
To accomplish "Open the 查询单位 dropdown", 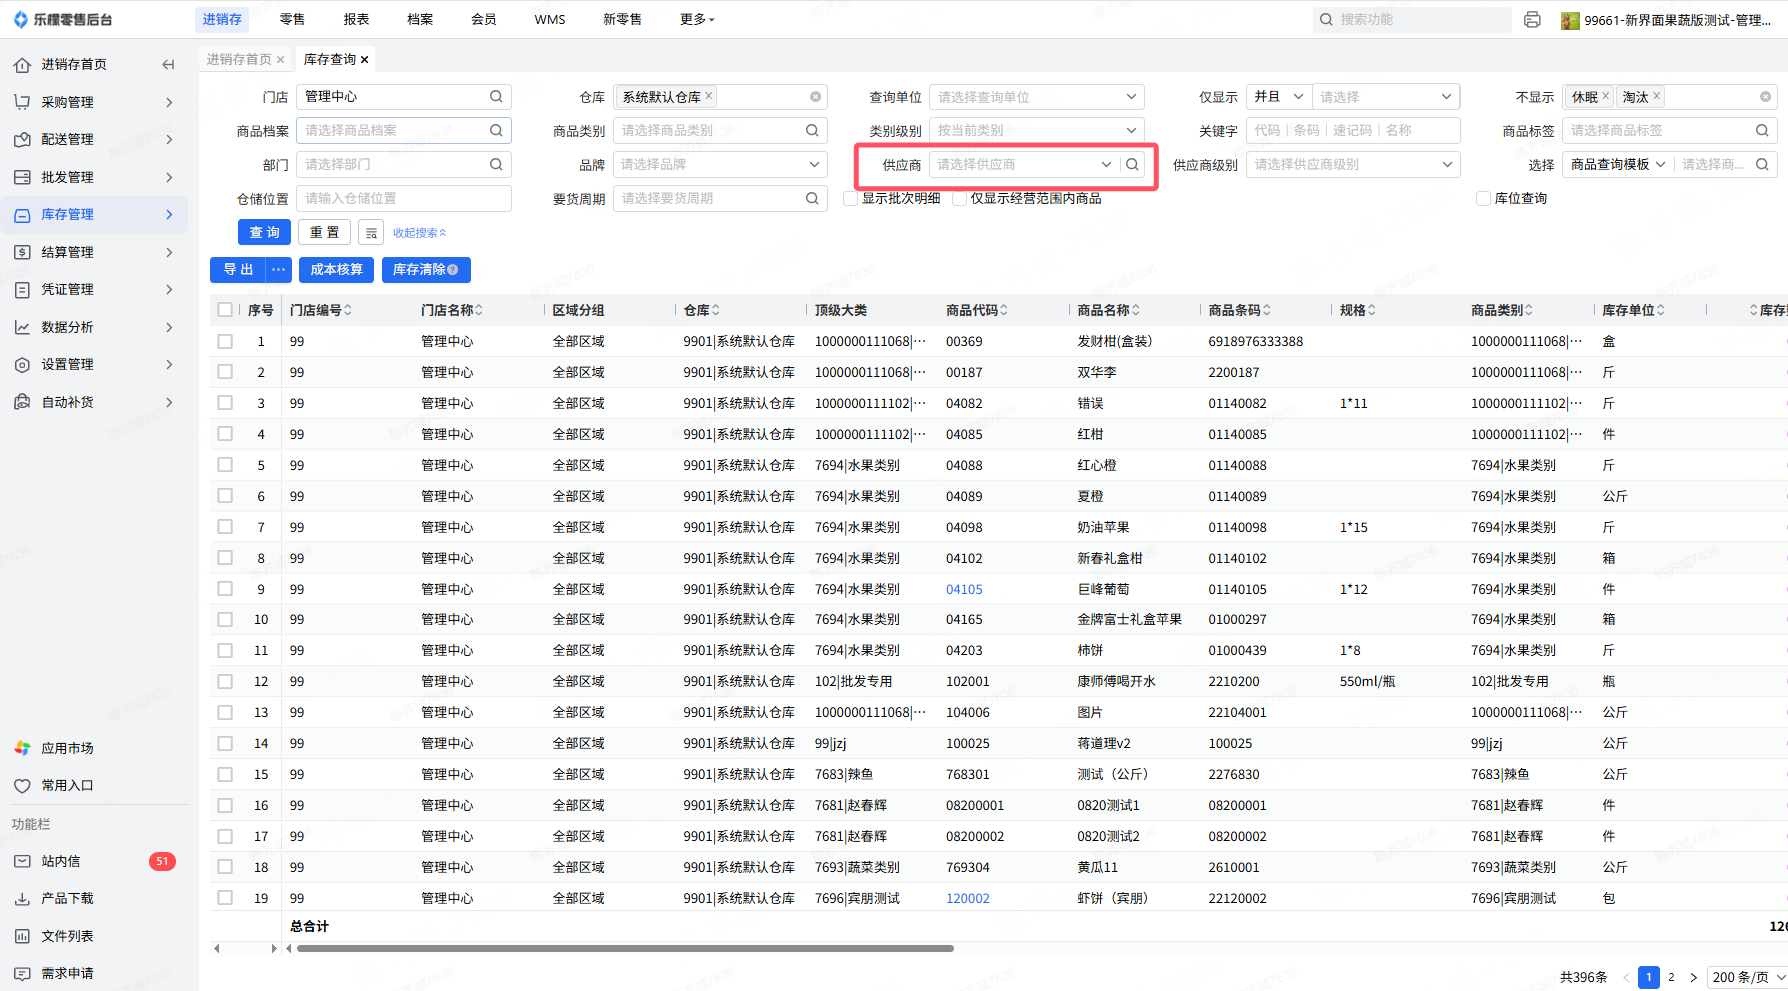I will 1036,97.
